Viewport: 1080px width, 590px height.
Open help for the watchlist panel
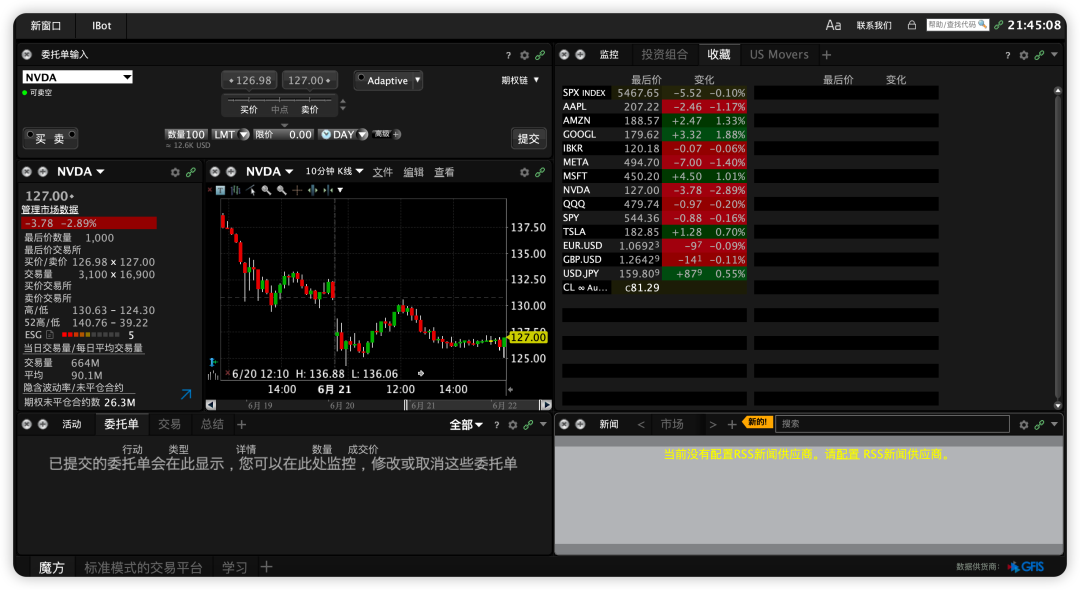click(x=1008, y=55)
